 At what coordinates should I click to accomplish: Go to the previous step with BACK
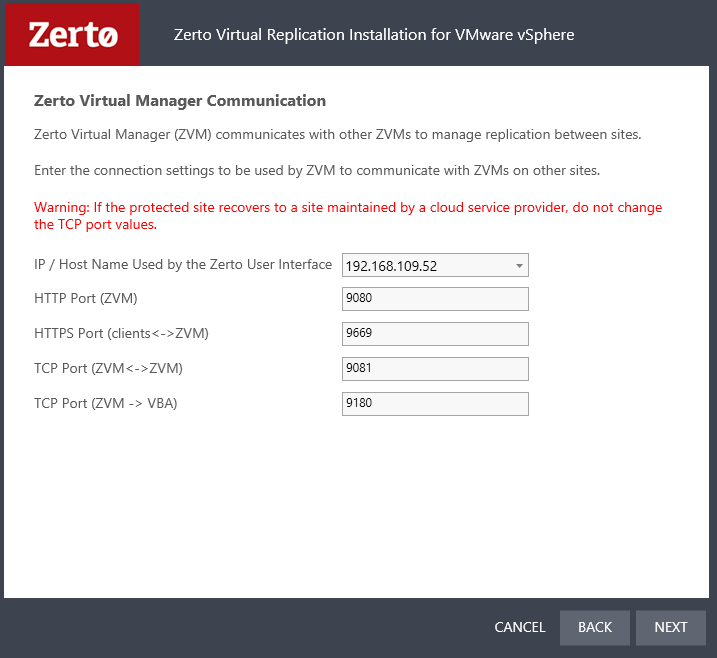click(x=594, y=627)
